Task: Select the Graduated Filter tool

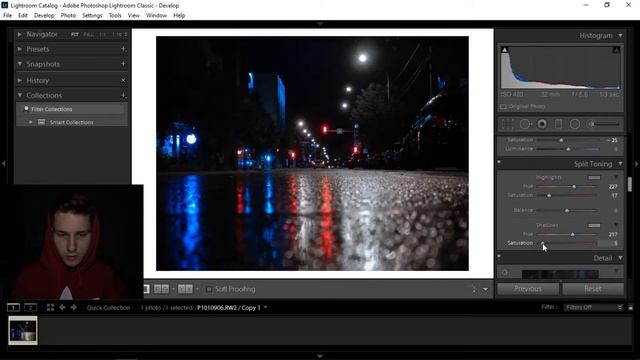Action: pyautogui.click(x=558, y=124)
